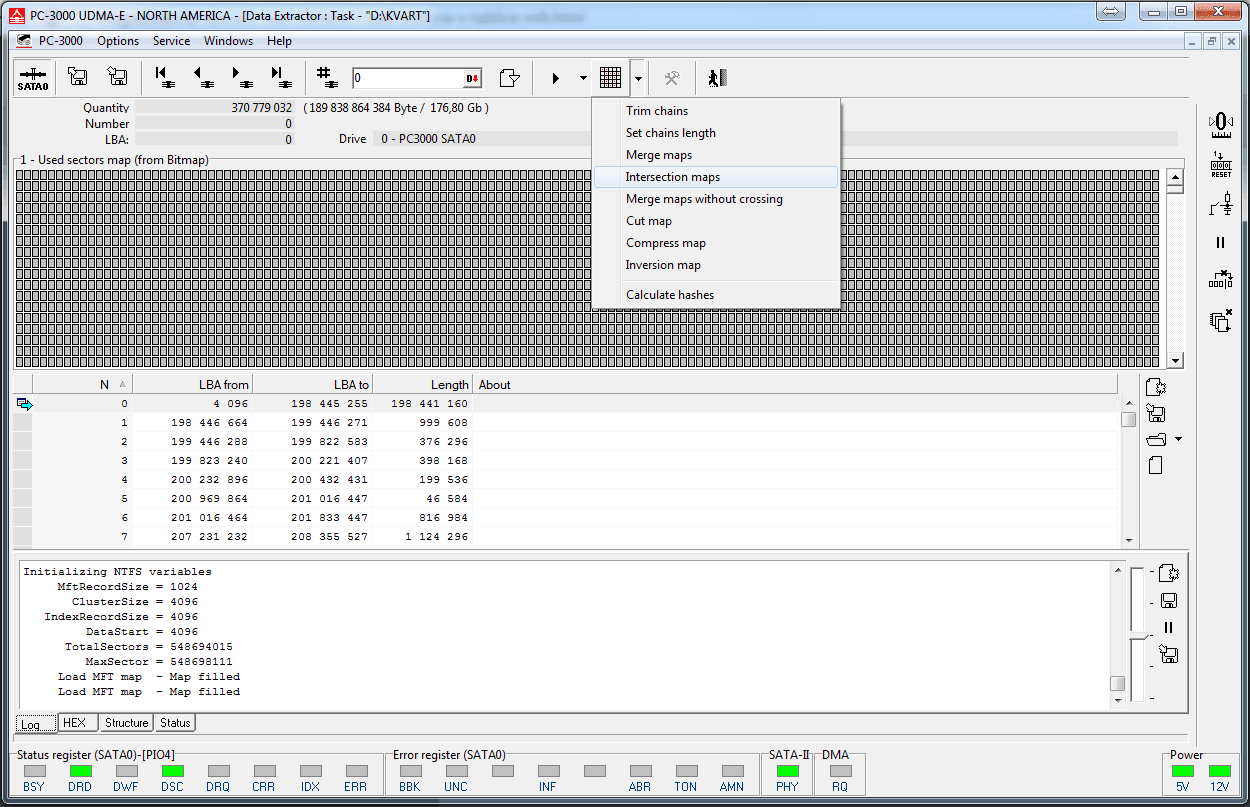Click the clear log page icon

click(1169, 574)
